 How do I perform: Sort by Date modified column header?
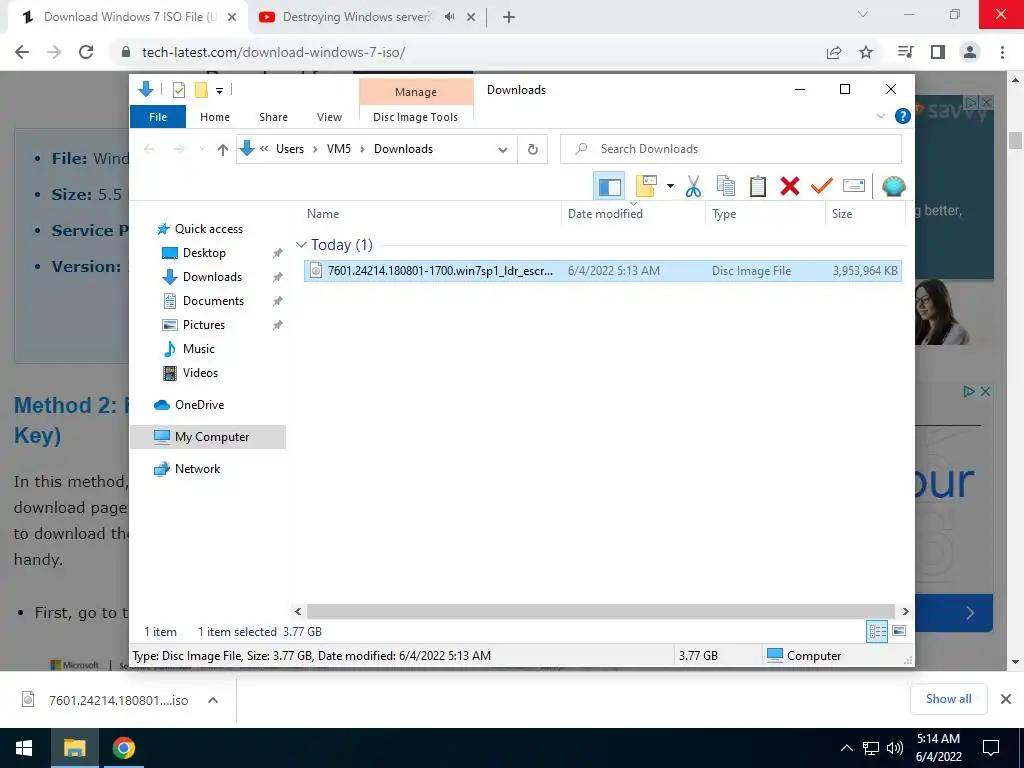tap(633, 214)
